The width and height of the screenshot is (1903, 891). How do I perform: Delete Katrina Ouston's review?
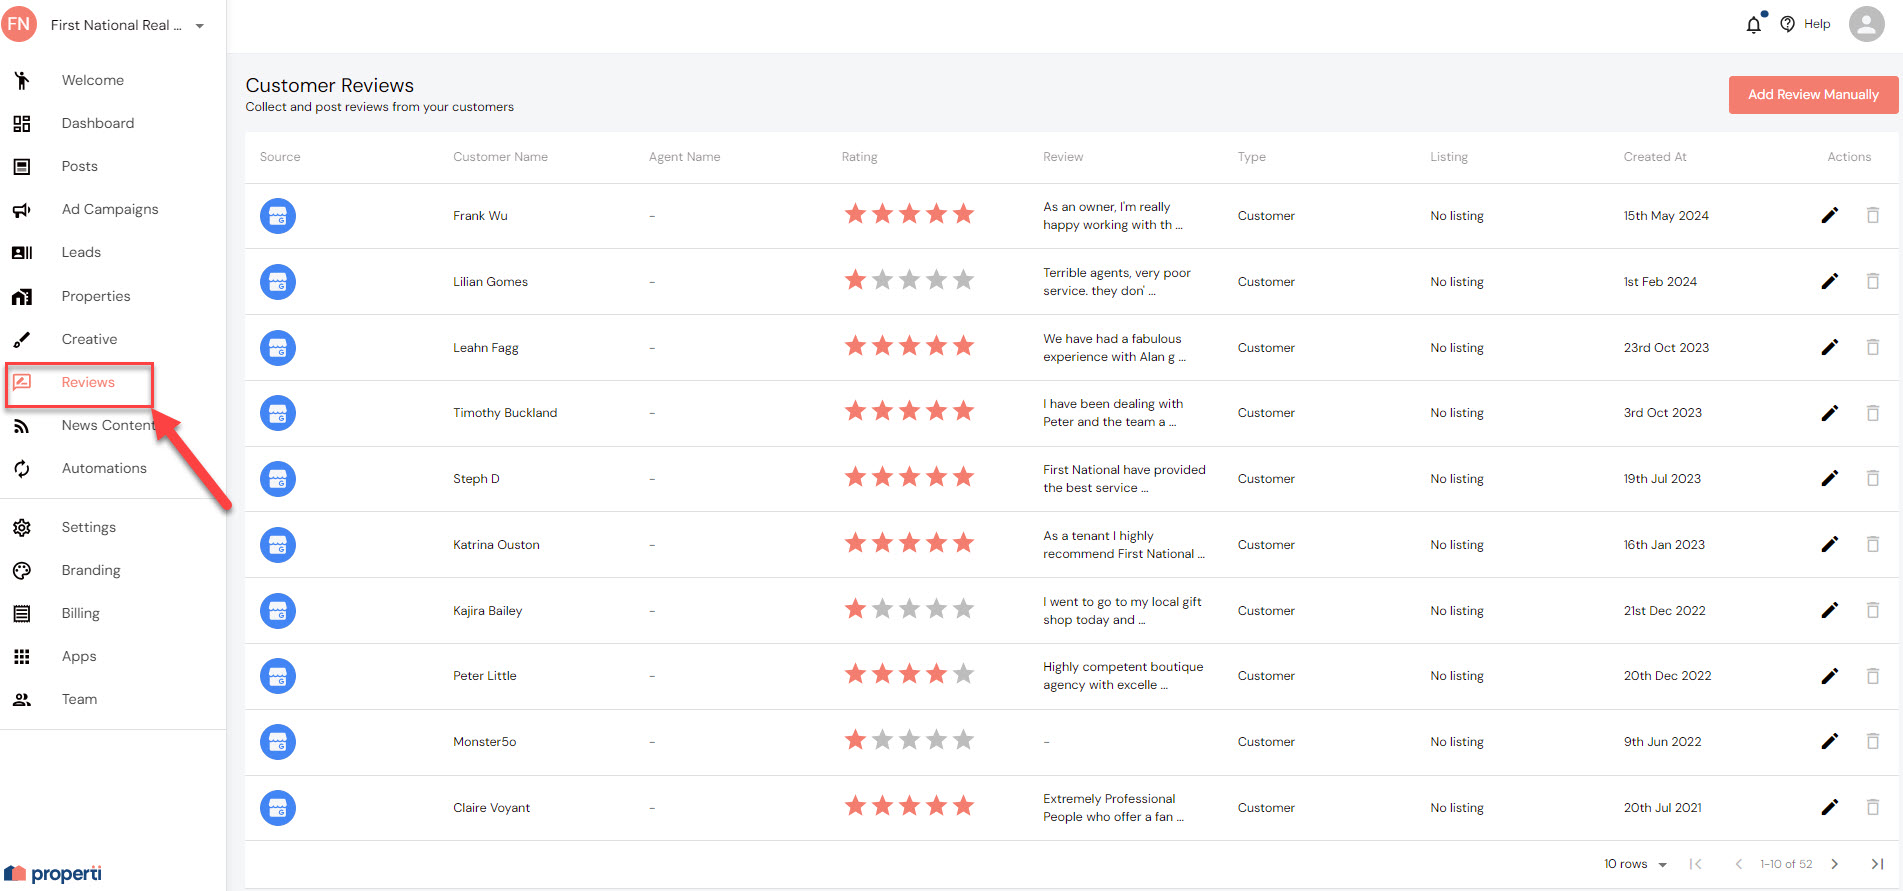click(x=1872, y=544)
